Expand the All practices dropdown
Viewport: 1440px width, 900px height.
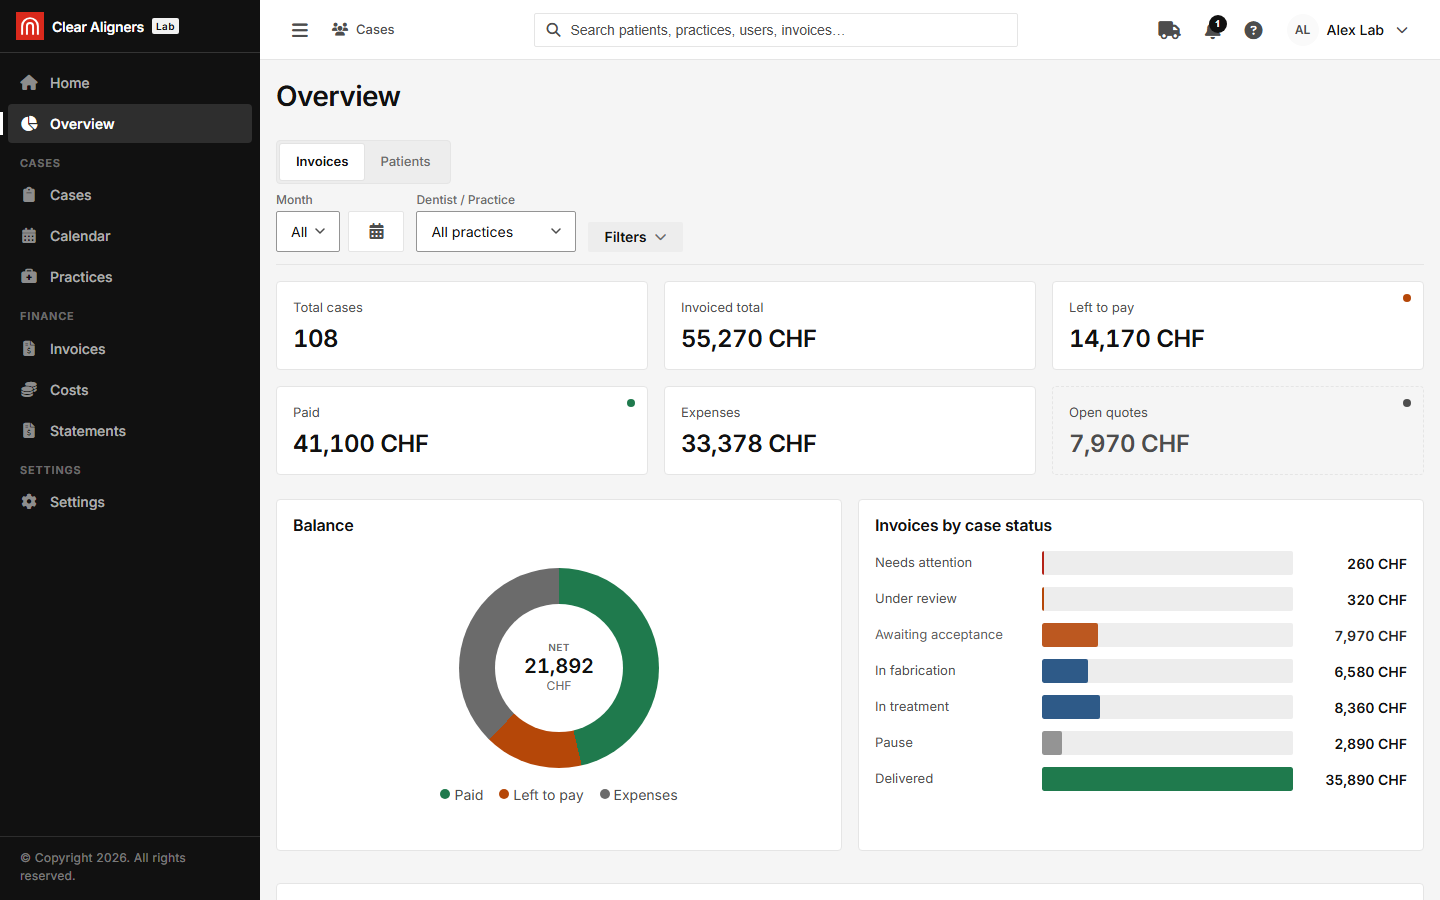tap(496, 231)
